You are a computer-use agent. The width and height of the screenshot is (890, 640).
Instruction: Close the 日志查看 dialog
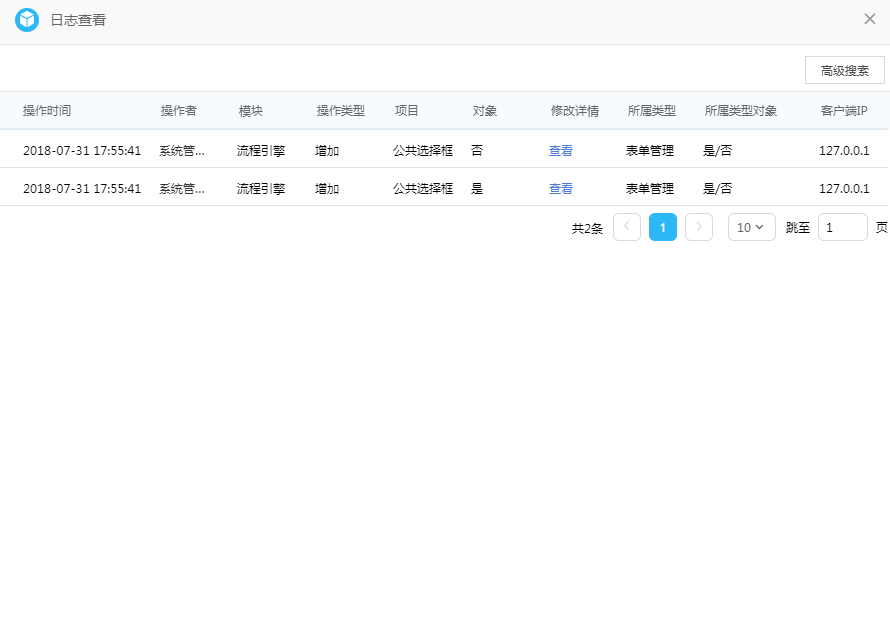(x=869, y=19)
